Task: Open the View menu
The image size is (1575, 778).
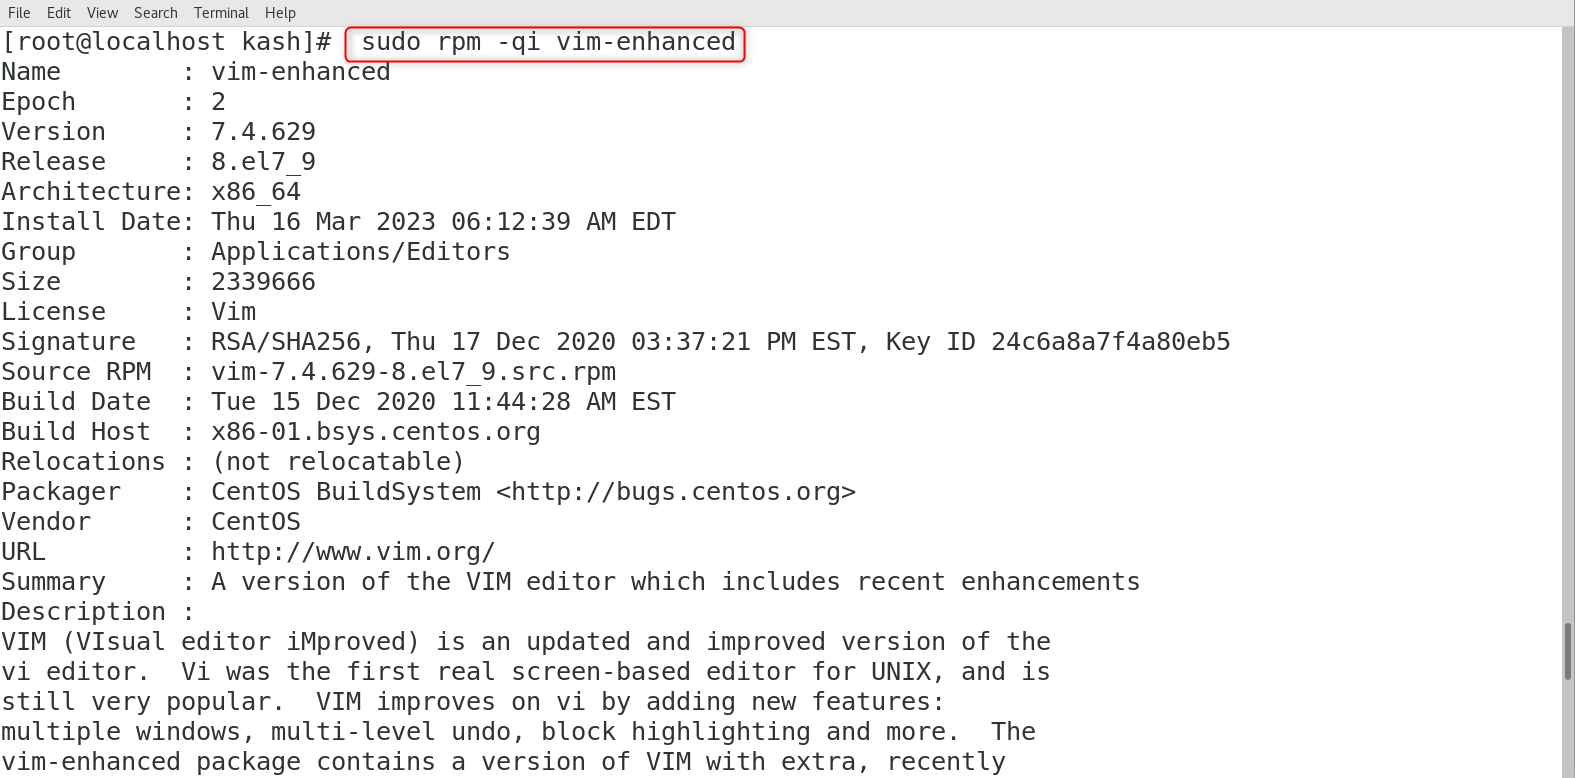Action: coord(101,13)
